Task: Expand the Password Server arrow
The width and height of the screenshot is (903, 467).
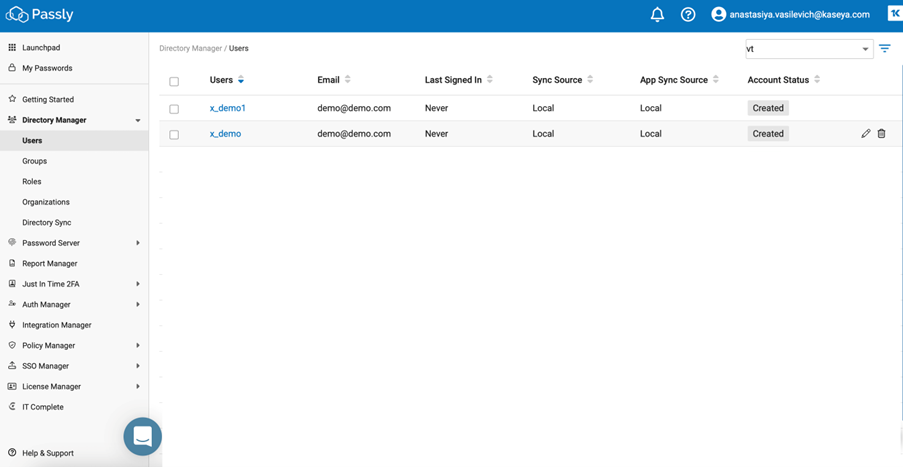Action: click(x=138, y=243)
